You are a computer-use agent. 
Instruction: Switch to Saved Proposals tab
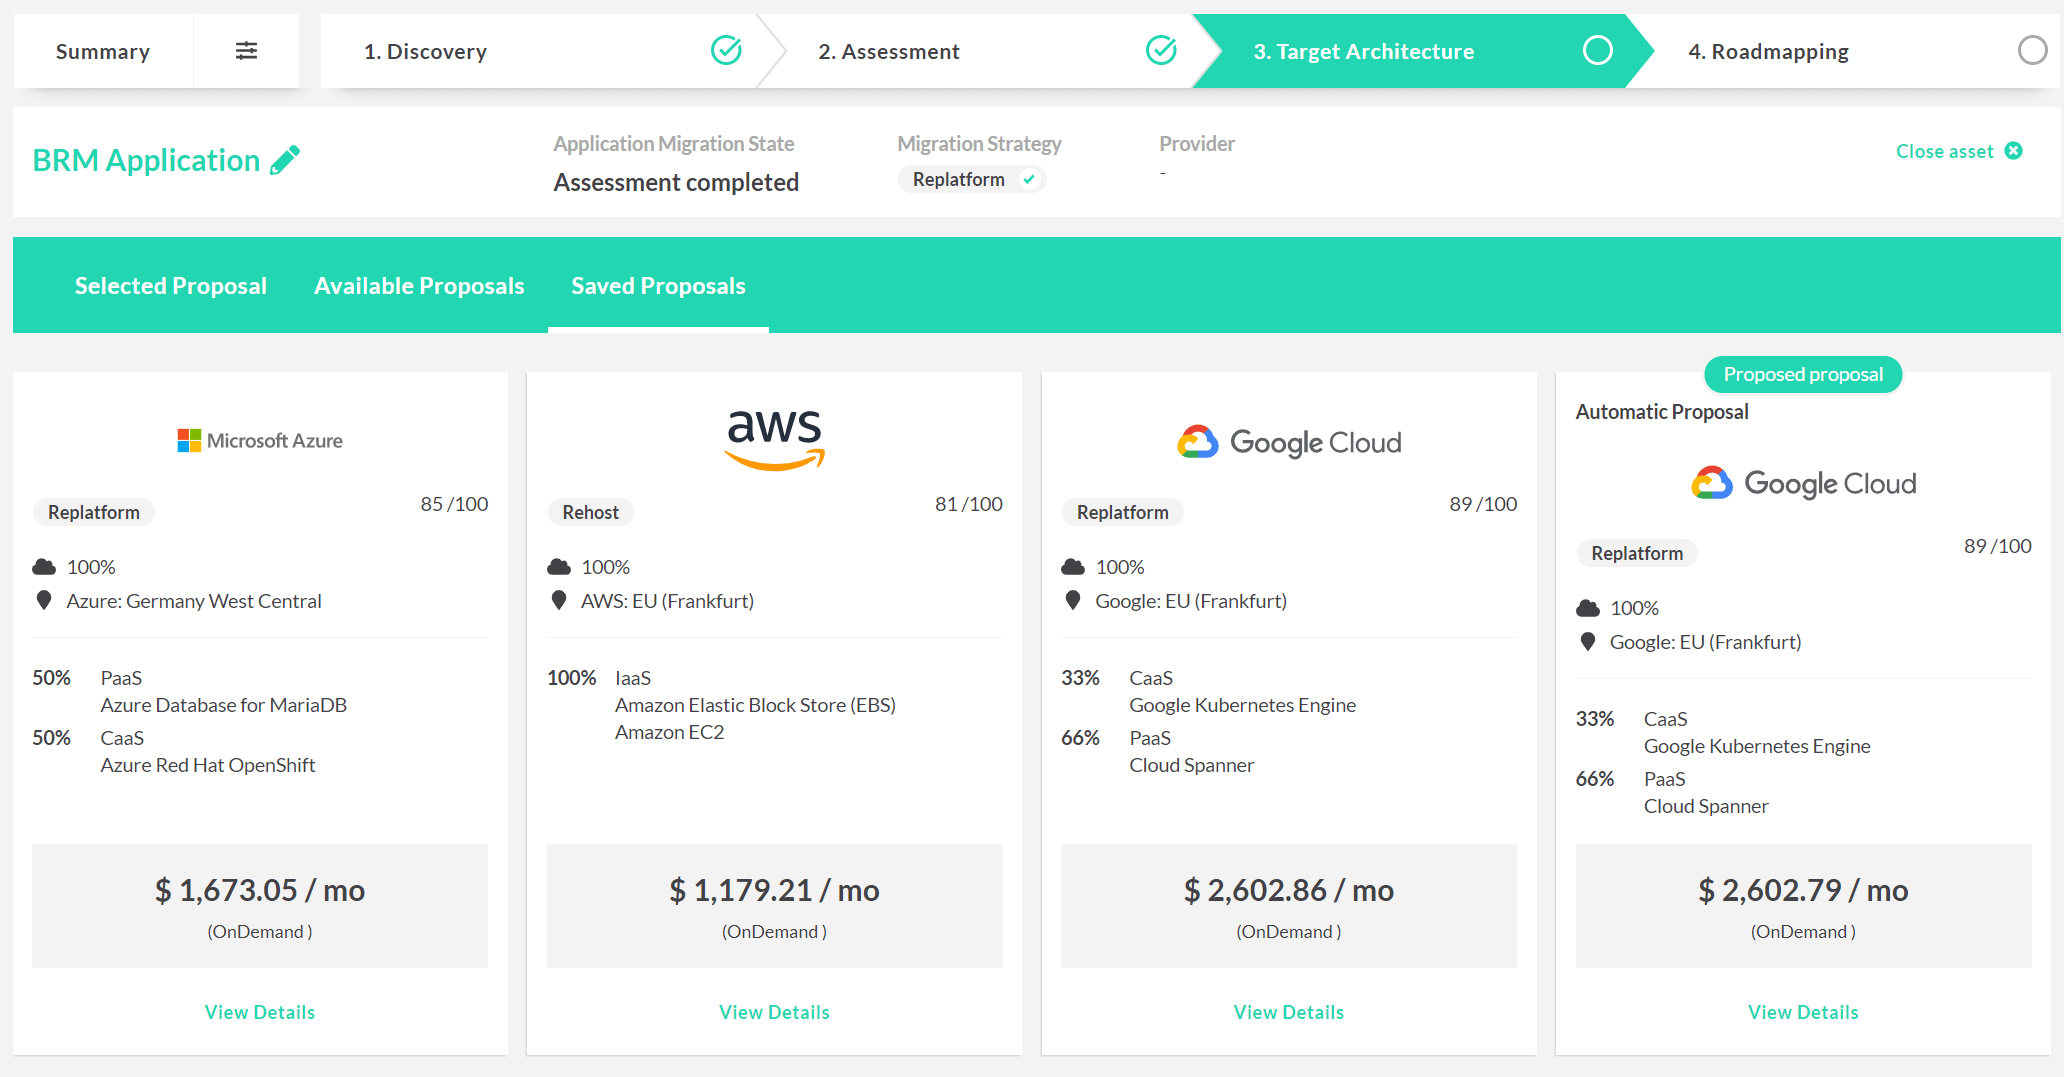658,286
